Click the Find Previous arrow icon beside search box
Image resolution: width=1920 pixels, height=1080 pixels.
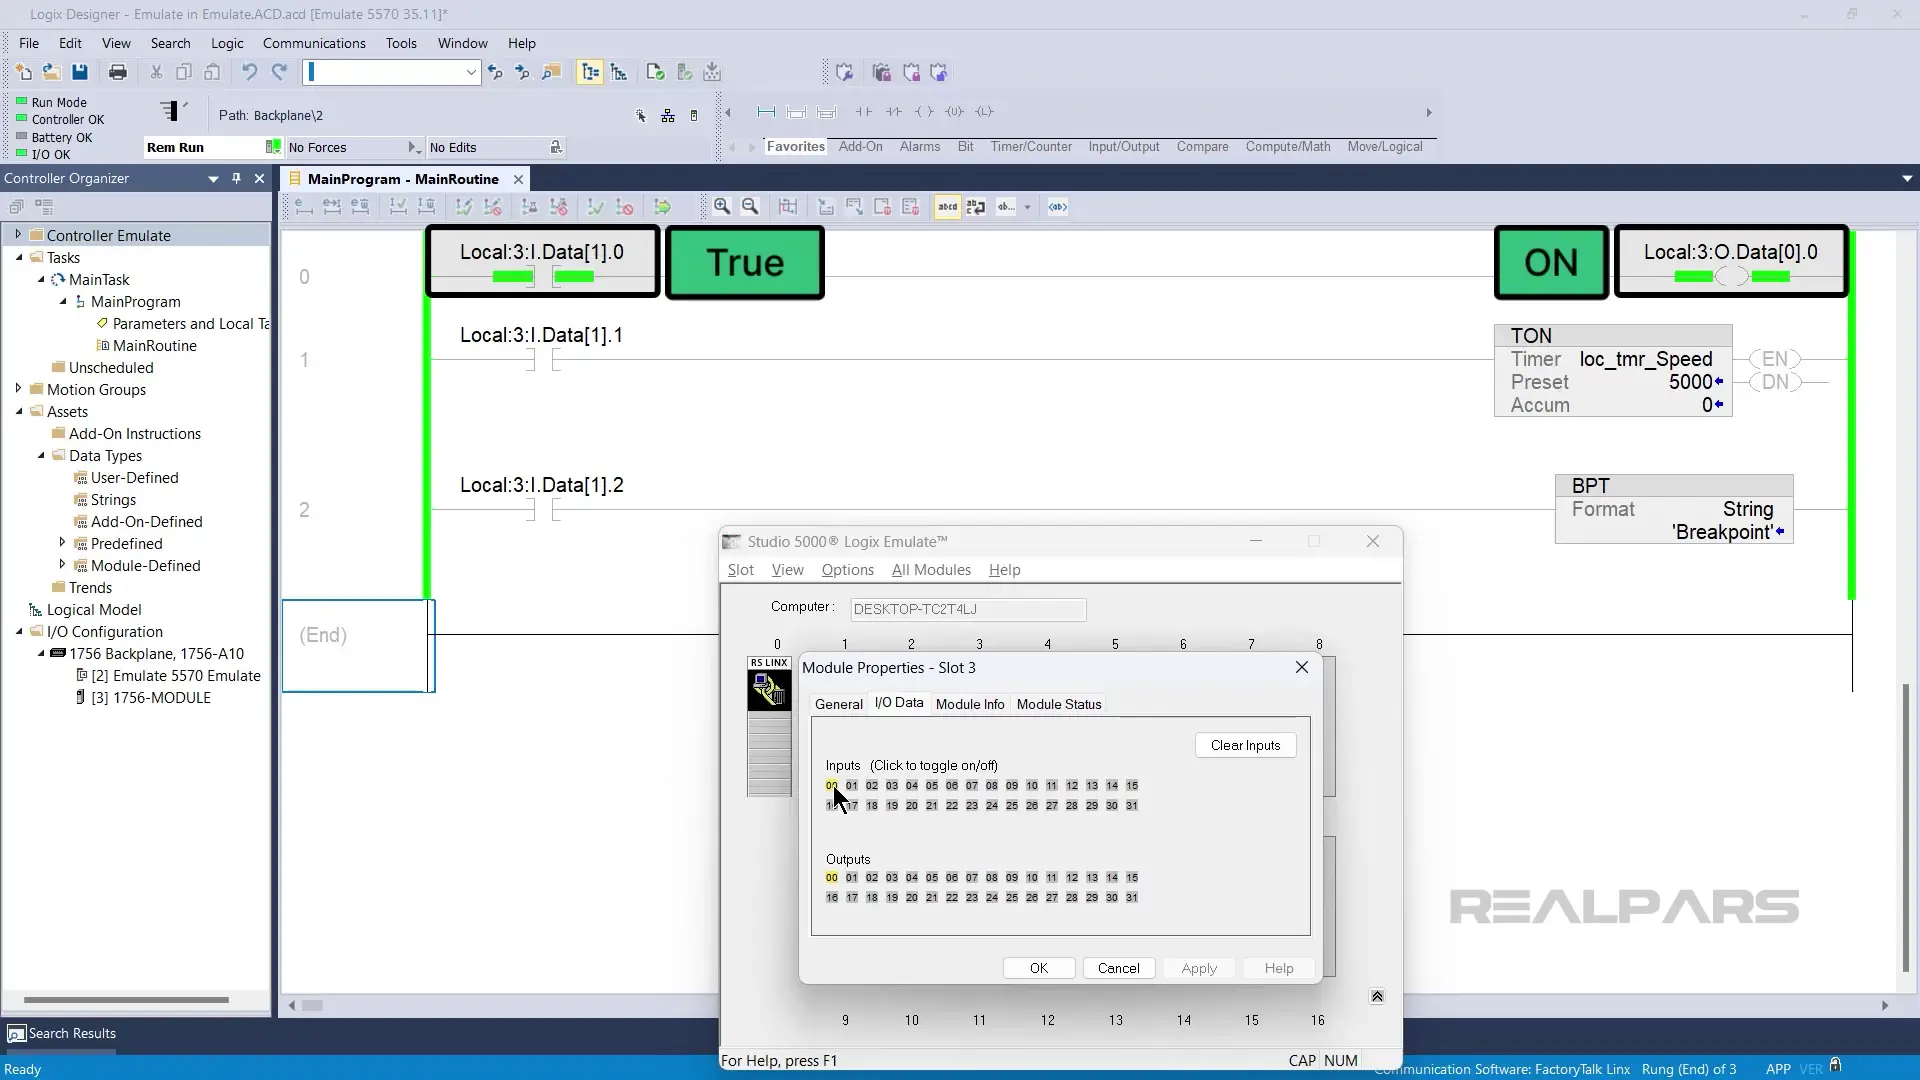tap(495, 72)
